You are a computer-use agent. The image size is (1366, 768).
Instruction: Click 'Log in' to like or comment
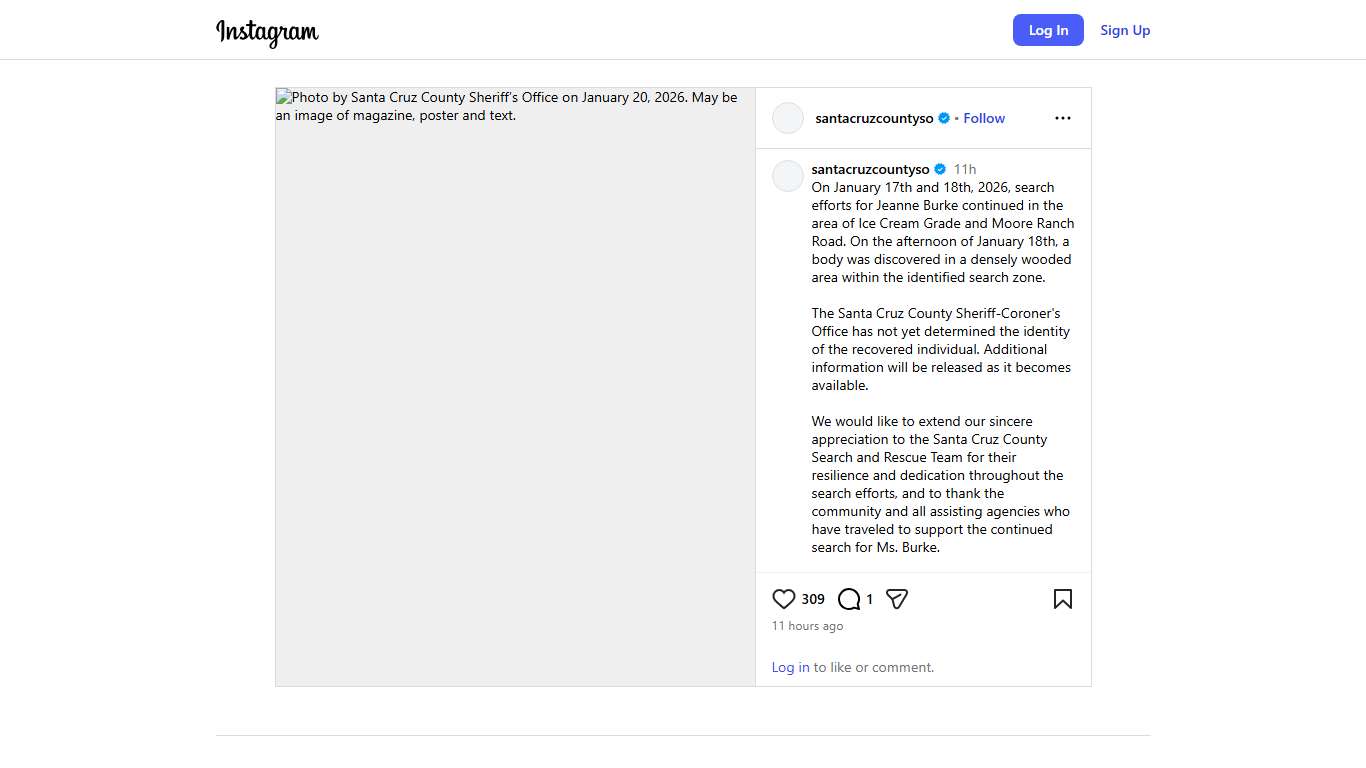(x=790, y=667)
